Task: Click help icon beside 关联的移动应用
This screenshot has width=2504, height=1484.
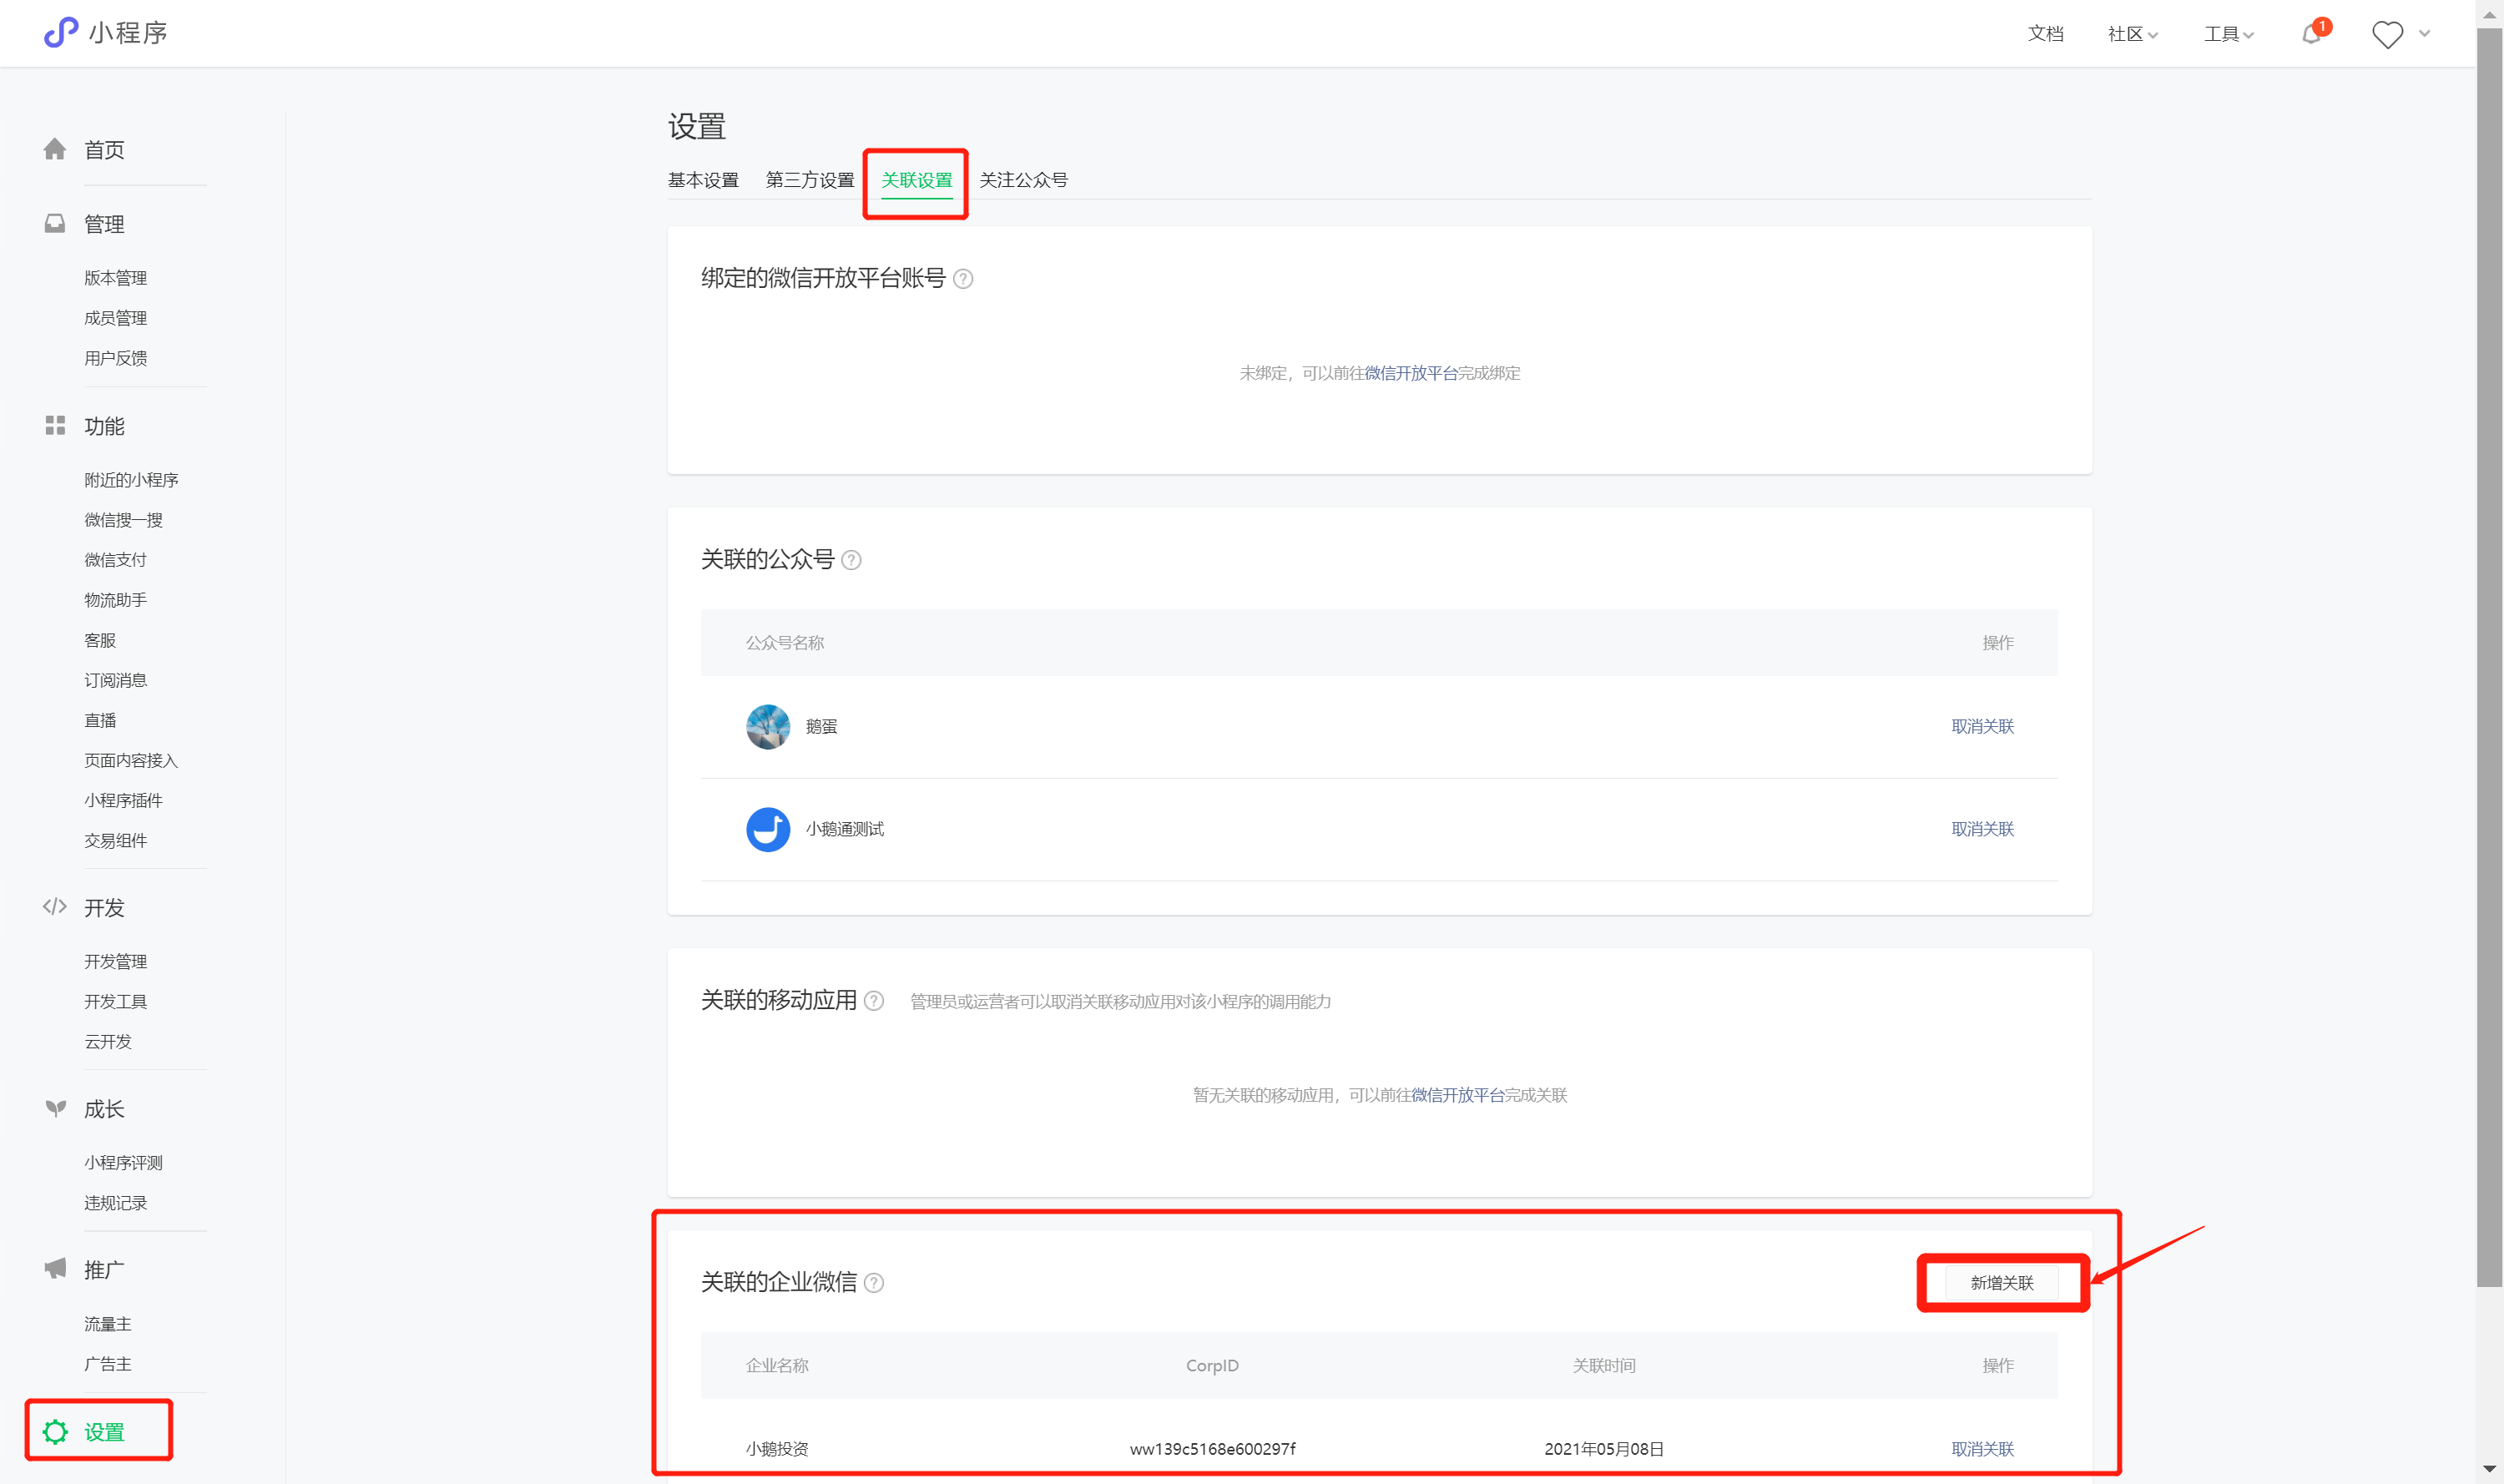Action: 874,1001
